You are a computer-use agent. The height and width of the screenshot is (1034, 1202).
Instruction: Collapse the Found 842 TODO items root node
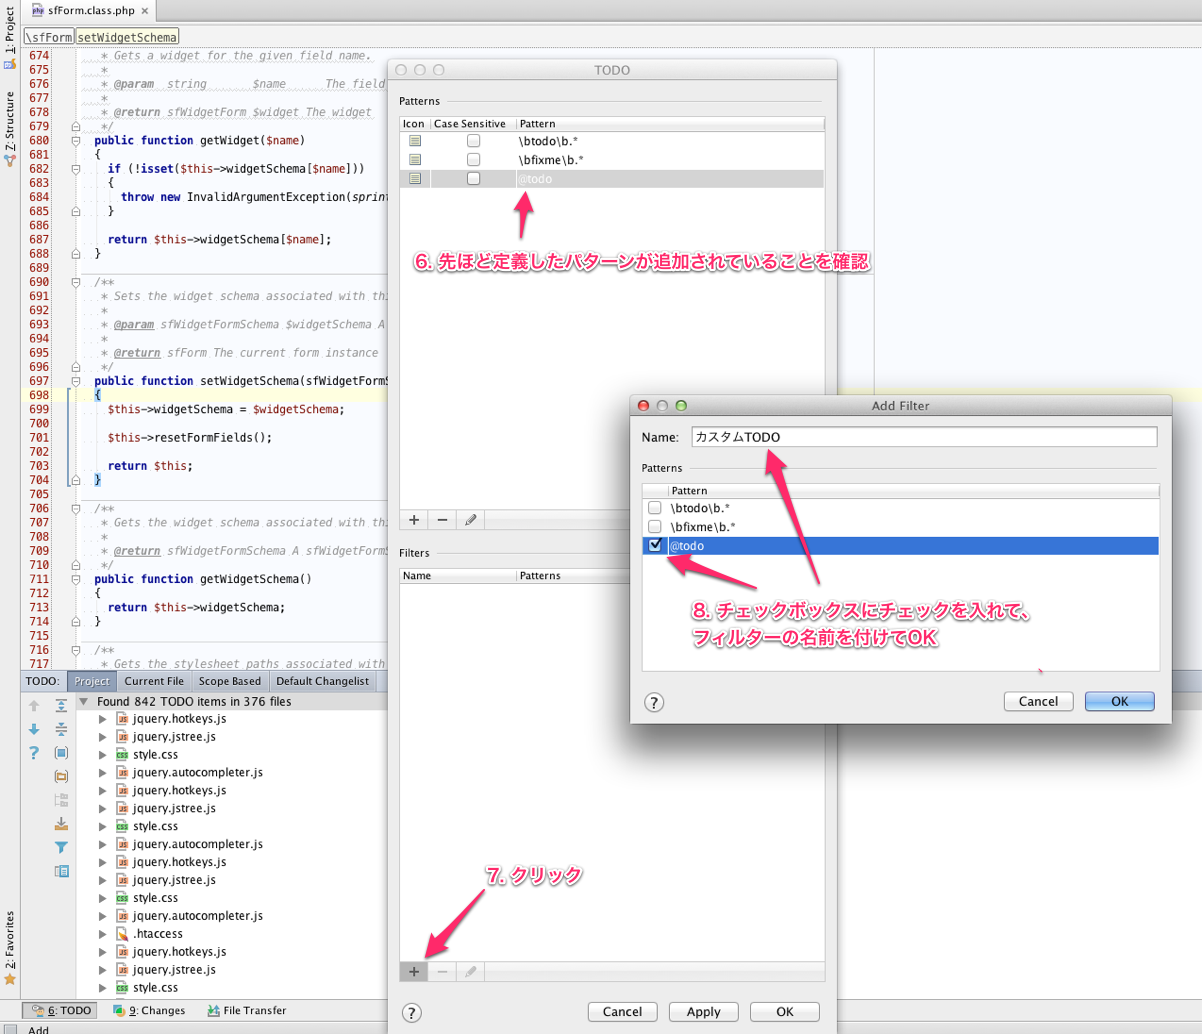pyautogui.click(x=84, y=702)
